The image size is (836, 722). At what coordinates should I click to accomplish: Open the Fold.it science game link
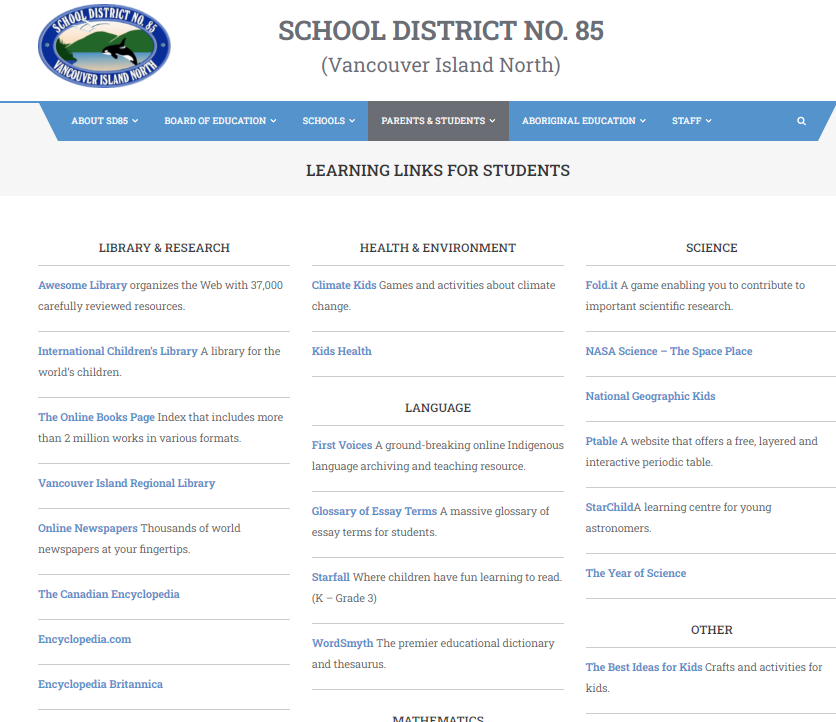point(601,285)
